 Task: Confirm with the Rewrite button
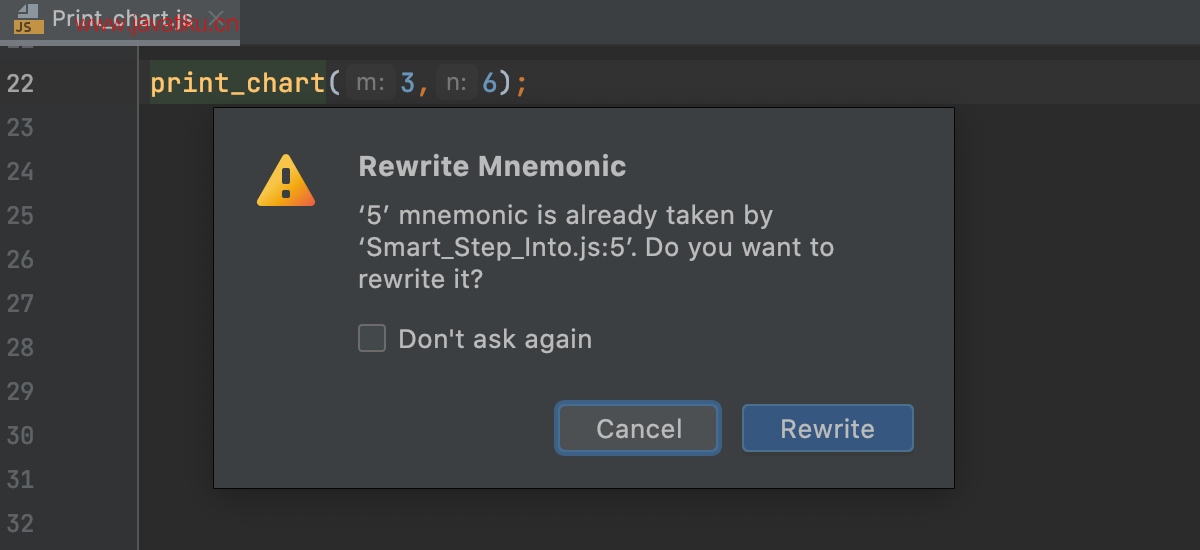[x=827, y=429]
